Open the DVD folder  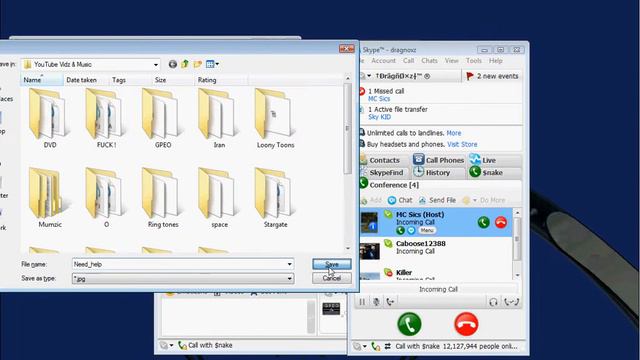point(50,118)
